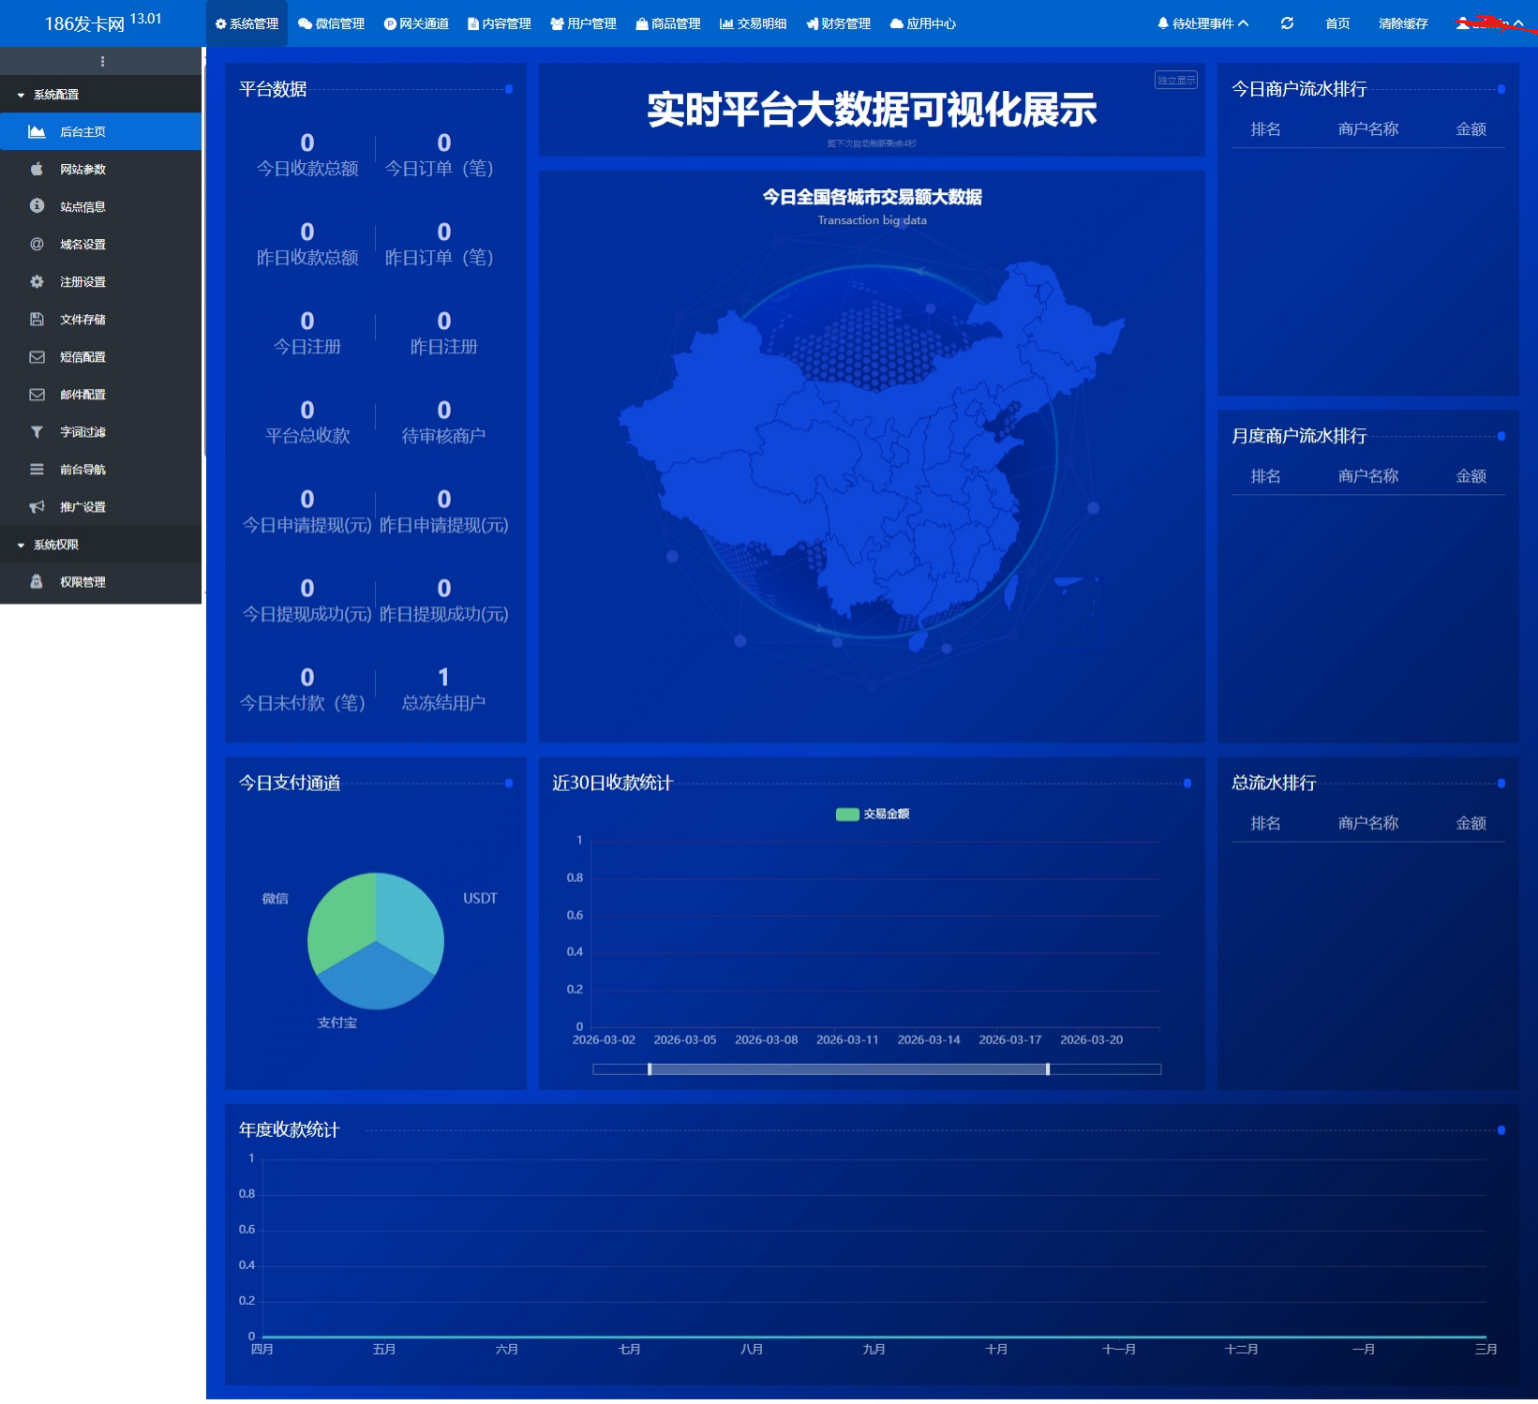Click the 邮件配置 envelope icon
The image size is (1538, 1404).
tap(37, 395)
